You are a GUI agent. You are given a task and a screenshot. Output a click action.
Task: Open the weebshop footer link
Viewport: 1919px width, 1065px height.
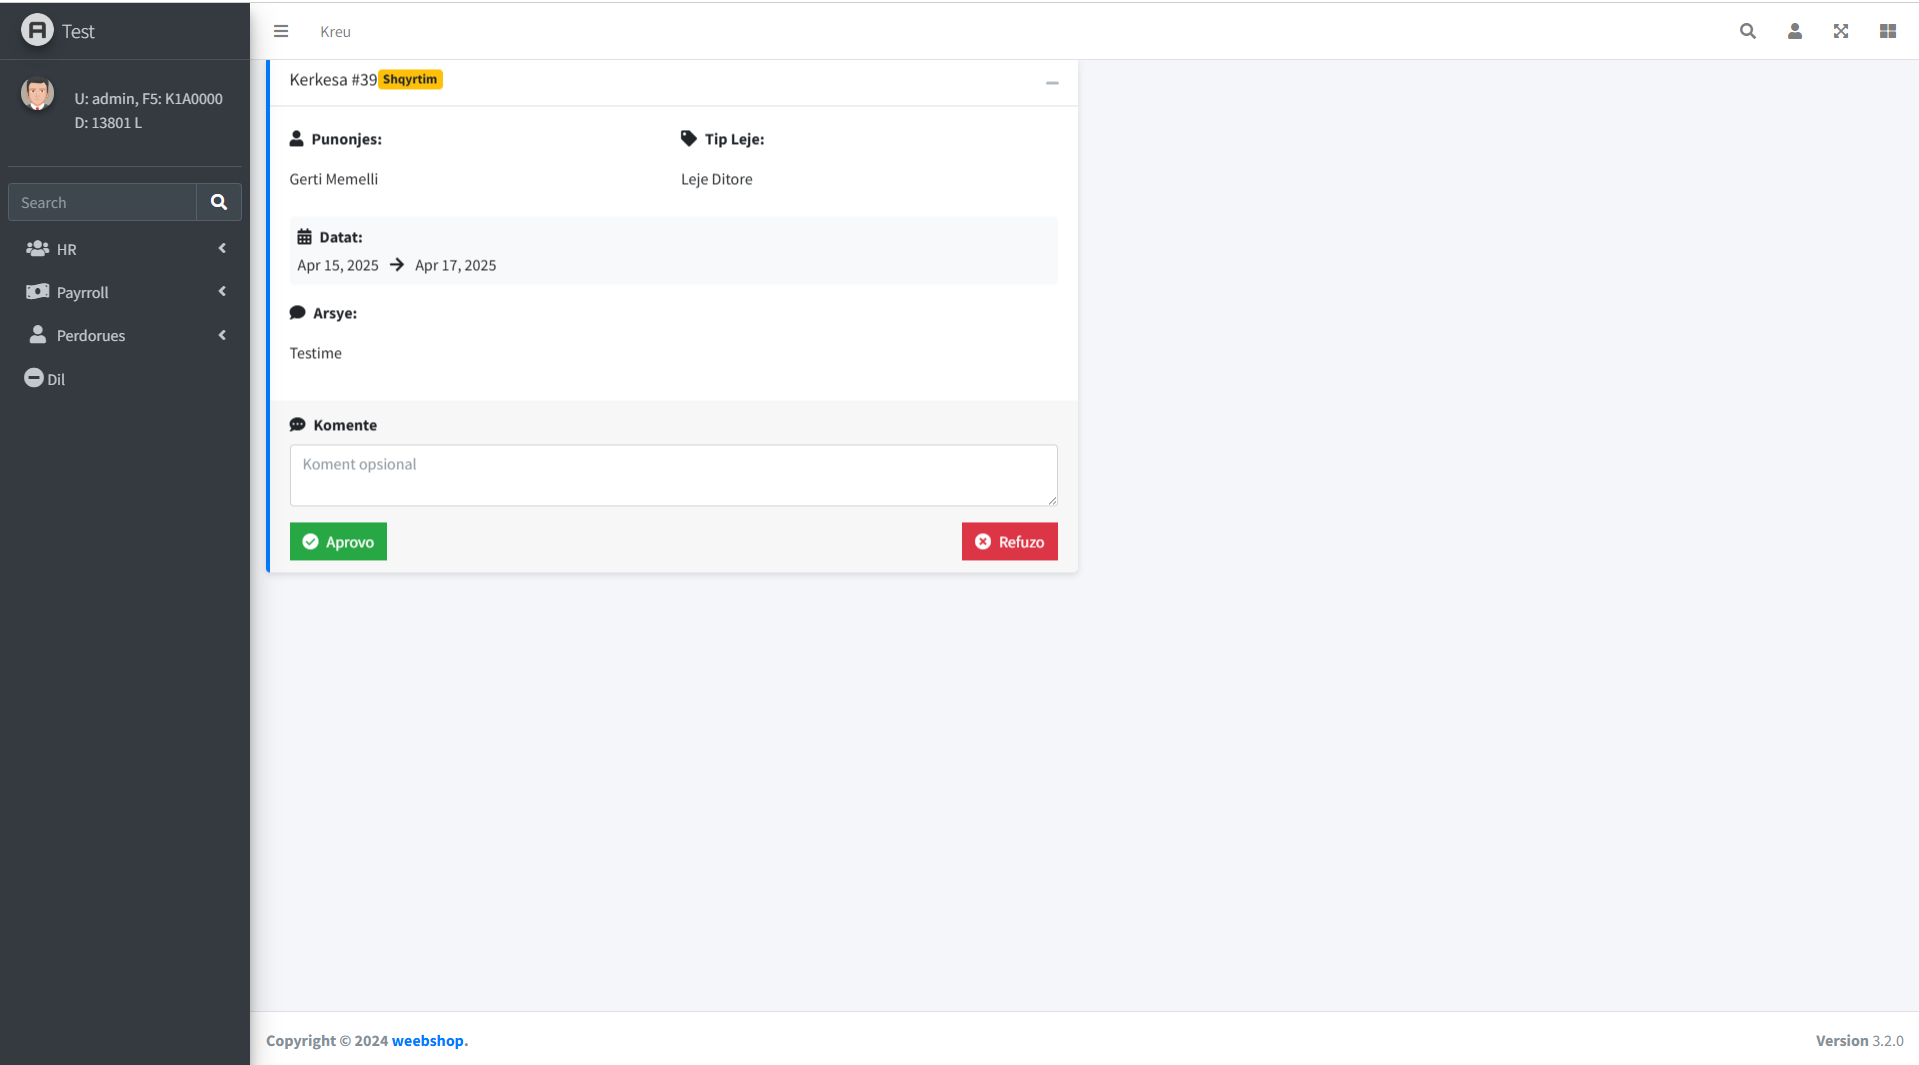pos(428,1040)
